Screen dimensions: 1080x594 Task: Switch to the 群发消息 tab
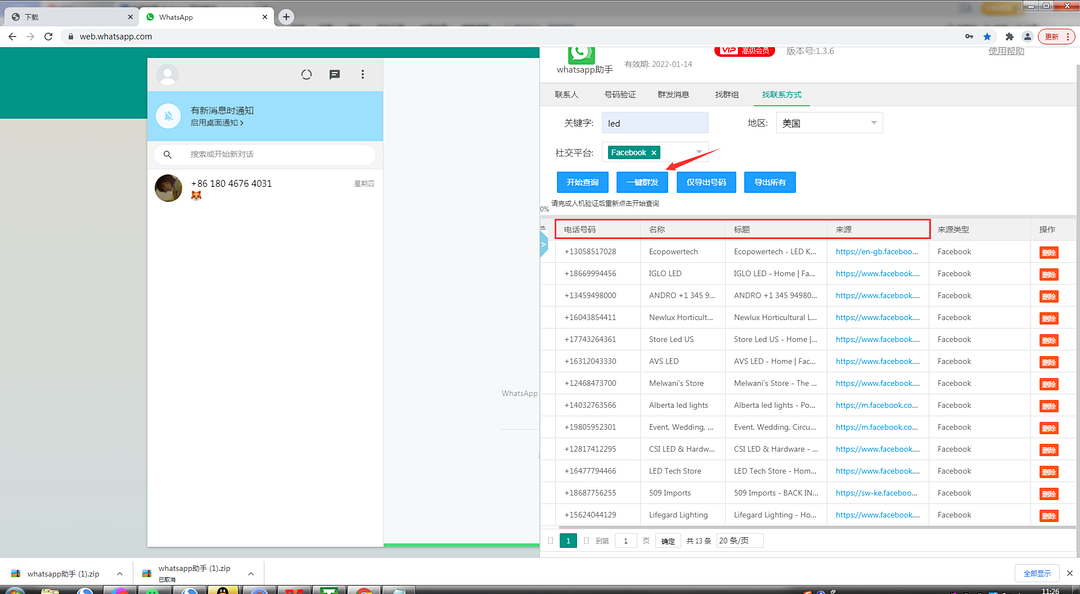point(673,94)
